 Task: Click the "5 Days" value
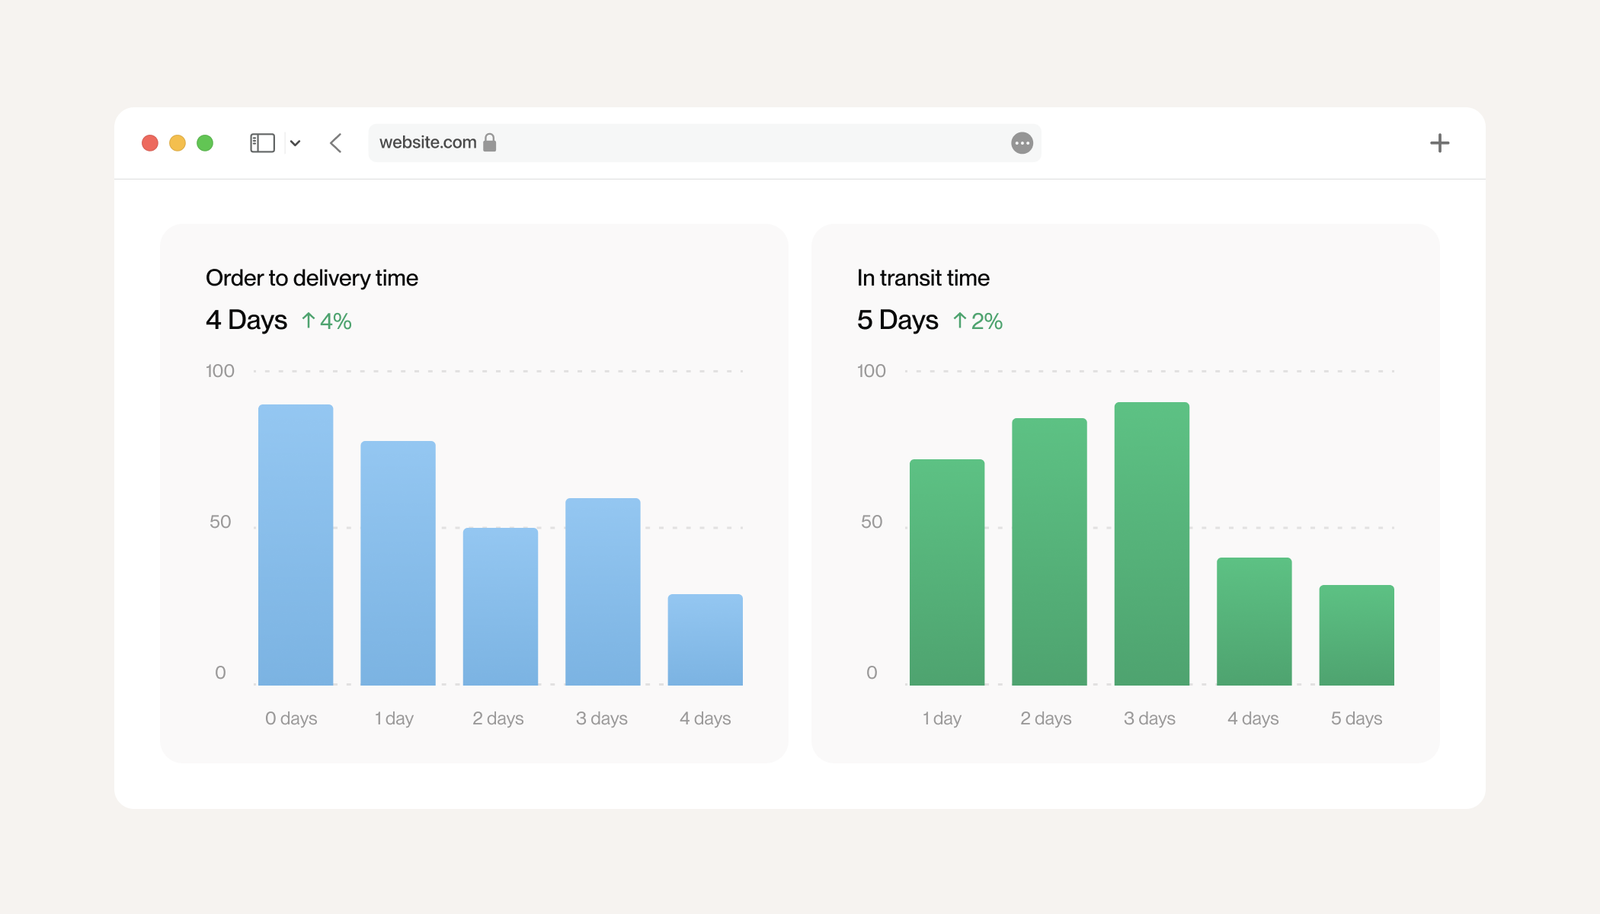tap(898, 320)
